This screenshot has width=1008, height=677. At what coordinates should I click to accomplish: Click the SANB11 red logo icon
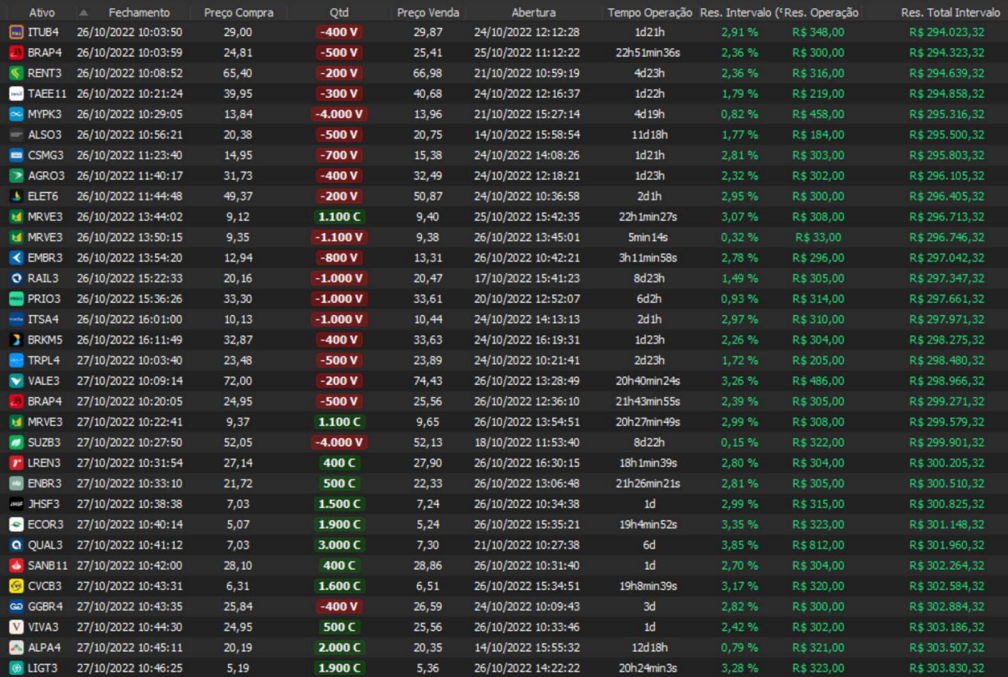click(x=16, y=565)
